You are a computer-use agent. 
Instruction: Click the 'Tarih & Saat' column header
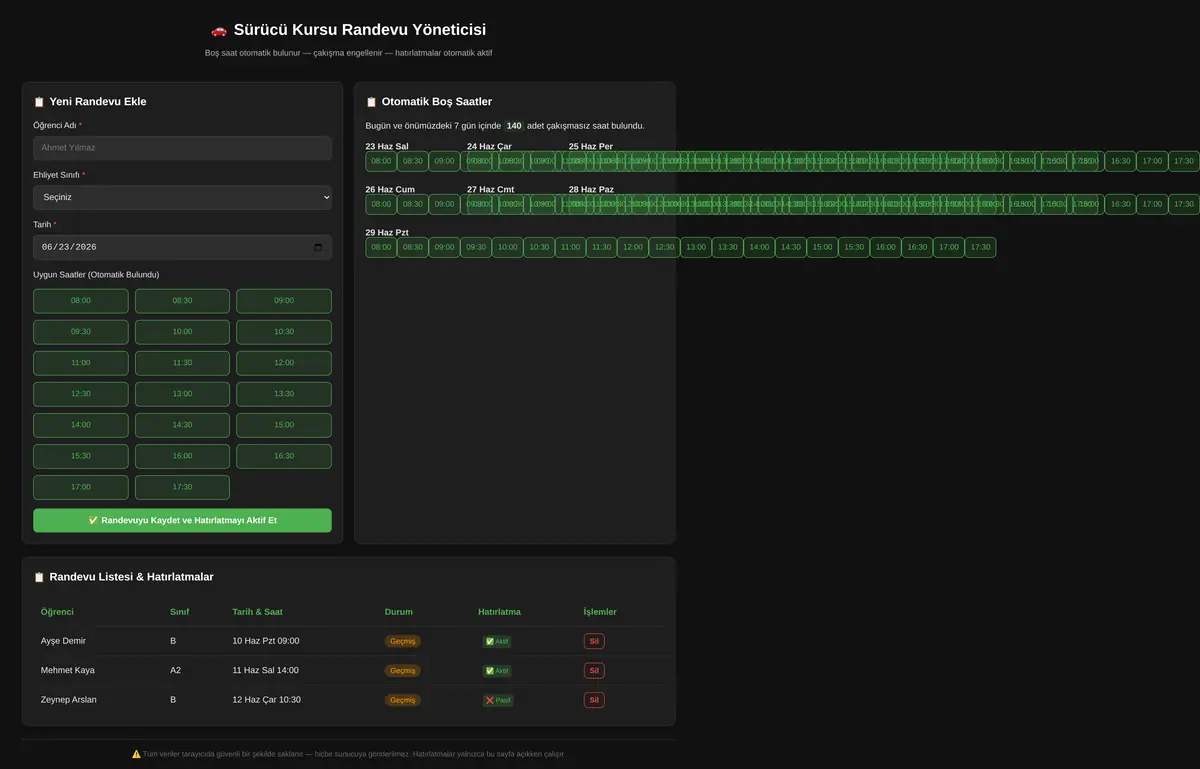click(x=257, y=612)
